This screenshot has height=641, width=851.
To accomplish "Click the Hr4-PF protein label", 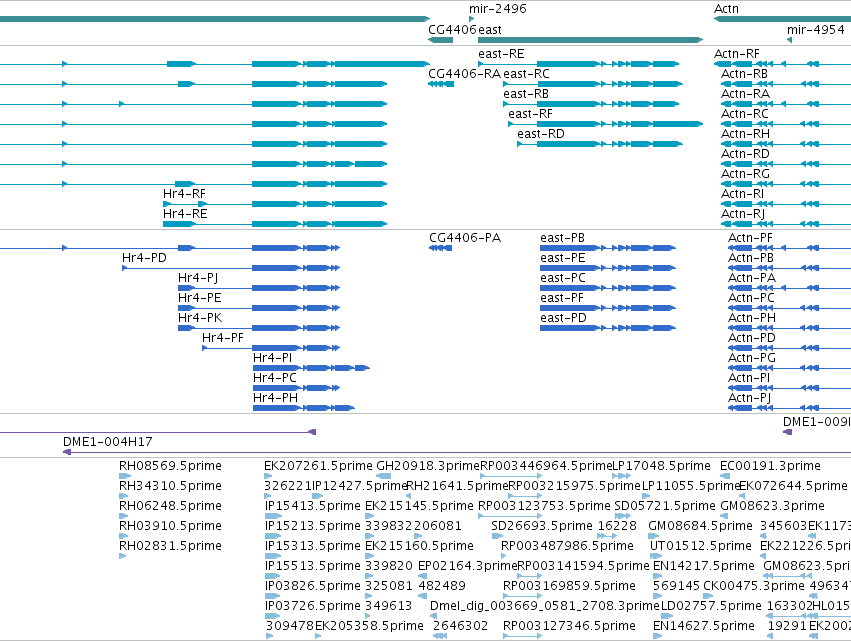I will [223, 339].
